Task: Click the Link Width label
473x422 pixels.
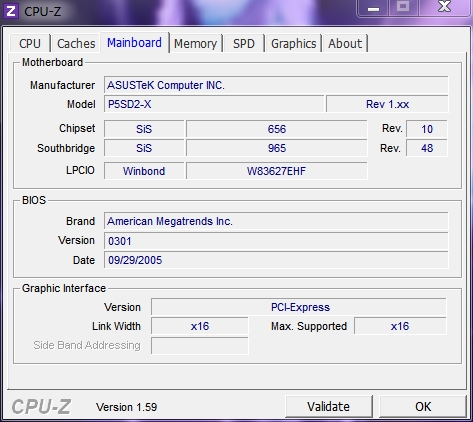Action: click(116, 326)
